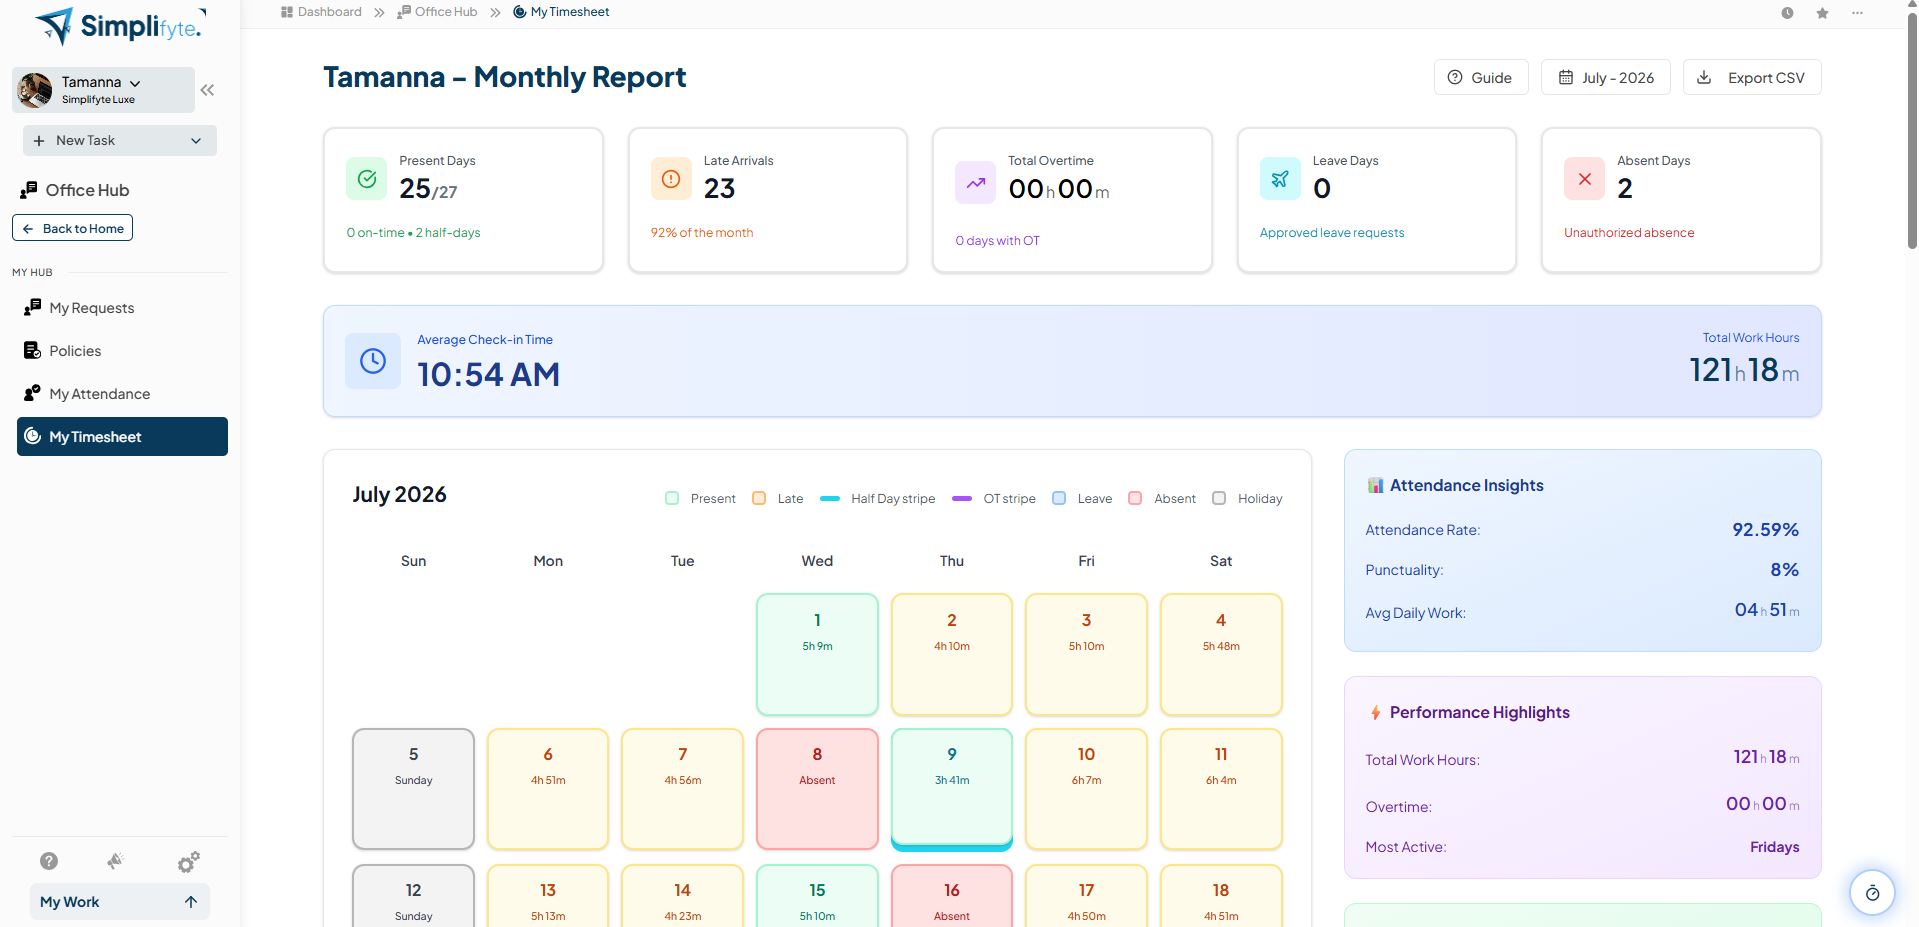Open the help question mark icon

[x=49, y=861]
